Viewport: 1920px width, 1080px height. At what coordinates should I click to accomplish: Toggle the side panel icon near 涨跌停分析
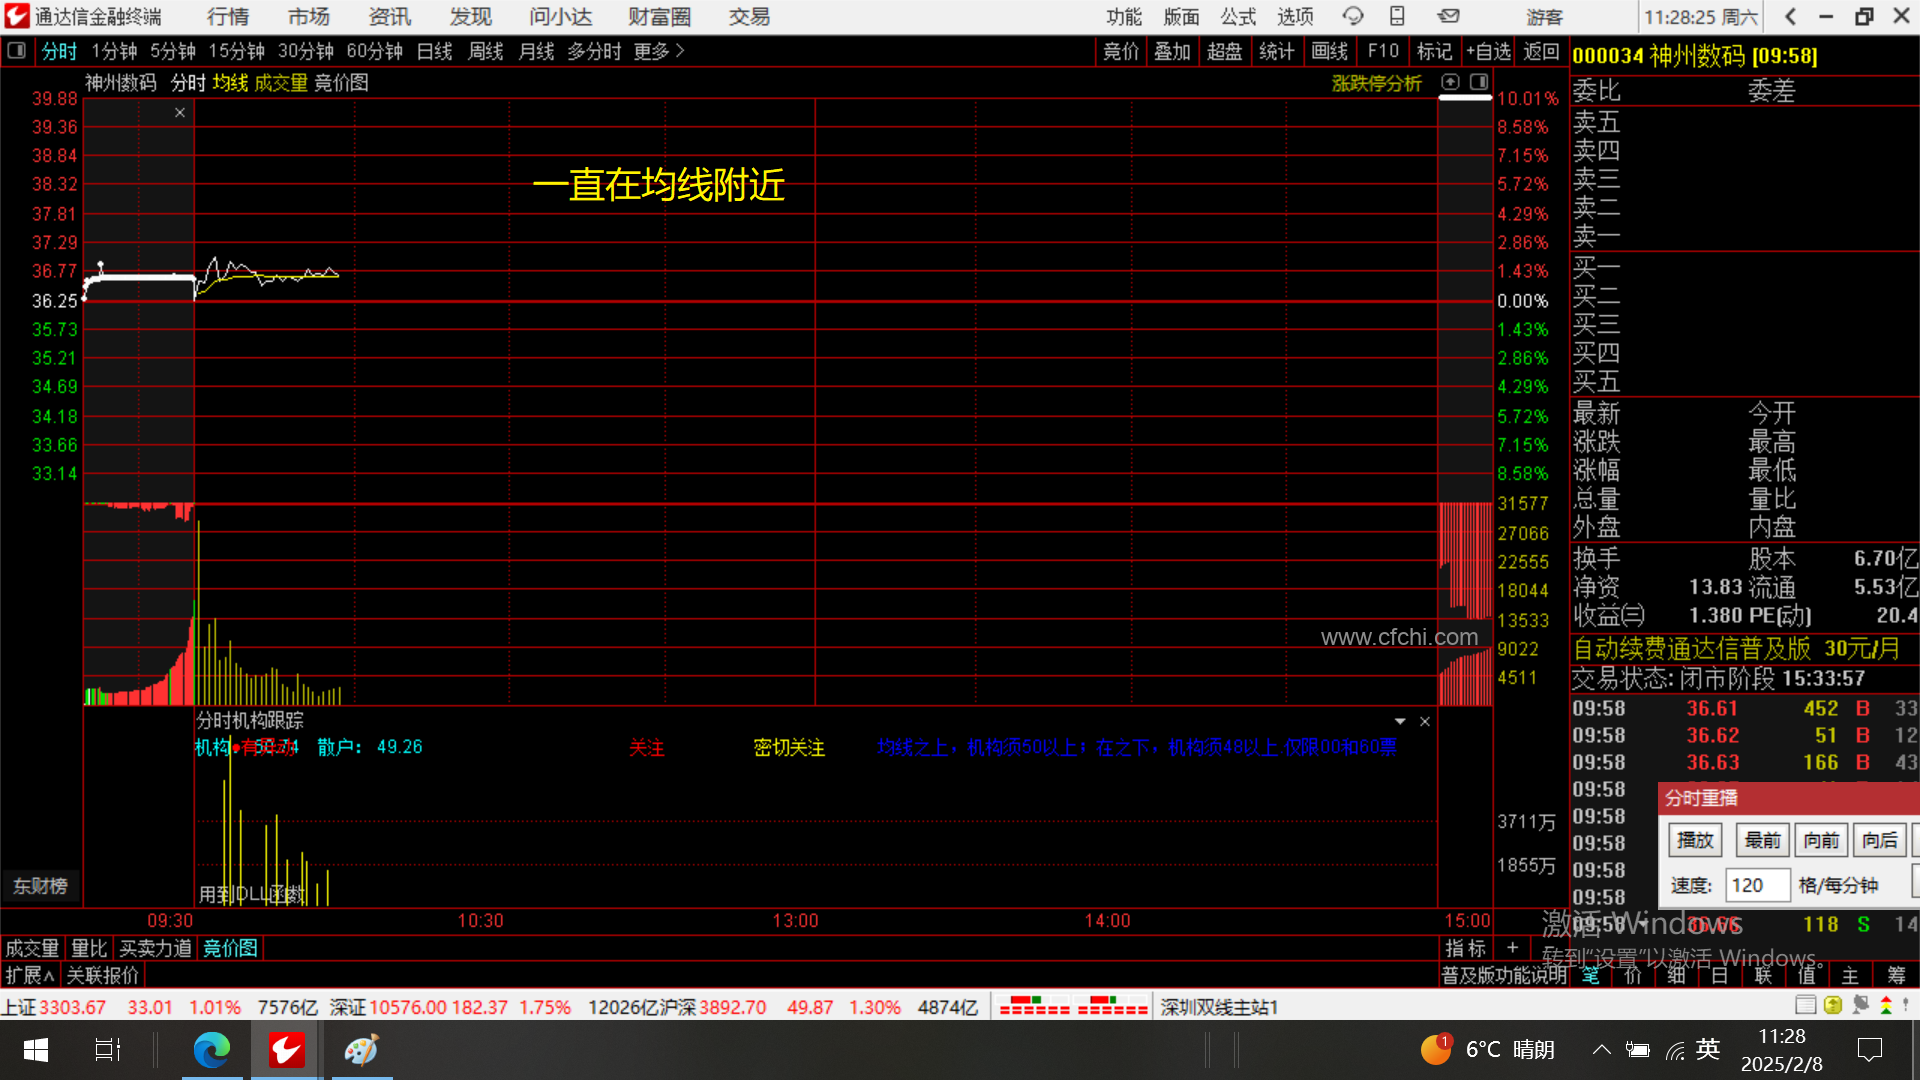pos(1479,82)
